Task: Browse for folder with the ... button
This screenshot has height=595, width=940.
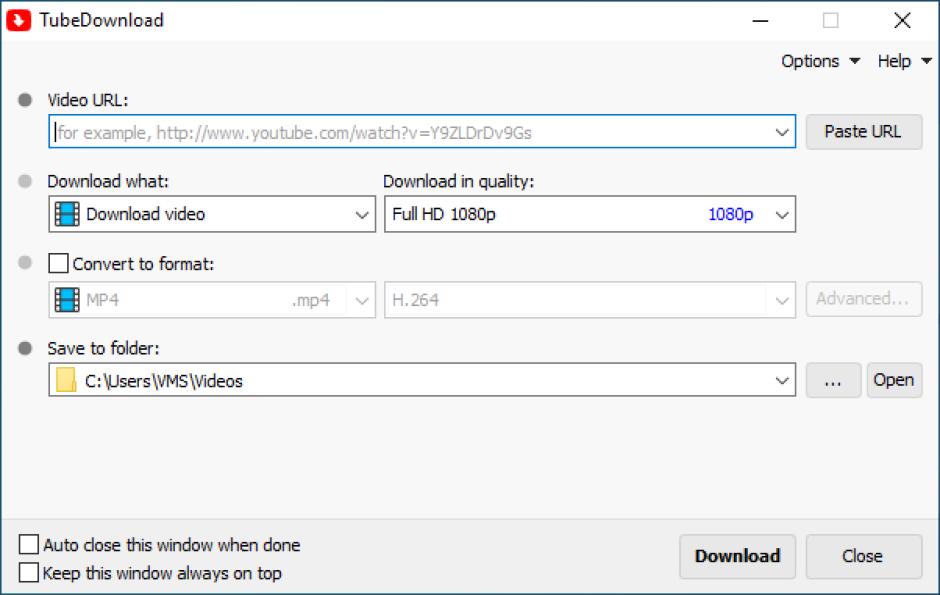Action: (x=833, y=380)
